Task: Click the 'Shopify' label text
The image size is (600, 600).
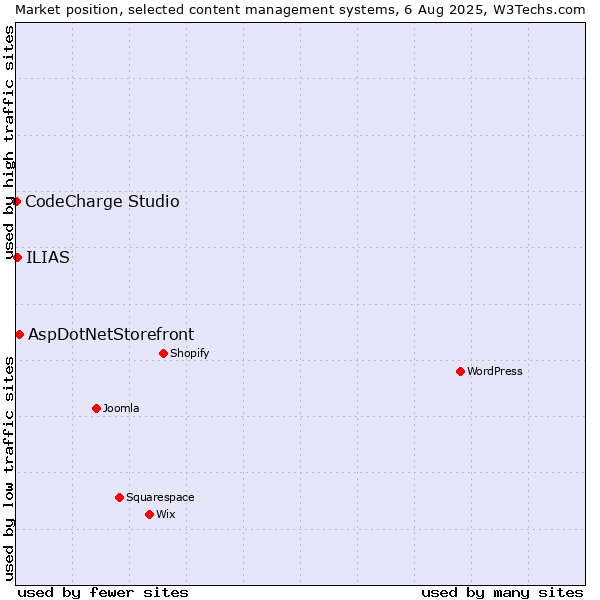Action: (189, 354)
